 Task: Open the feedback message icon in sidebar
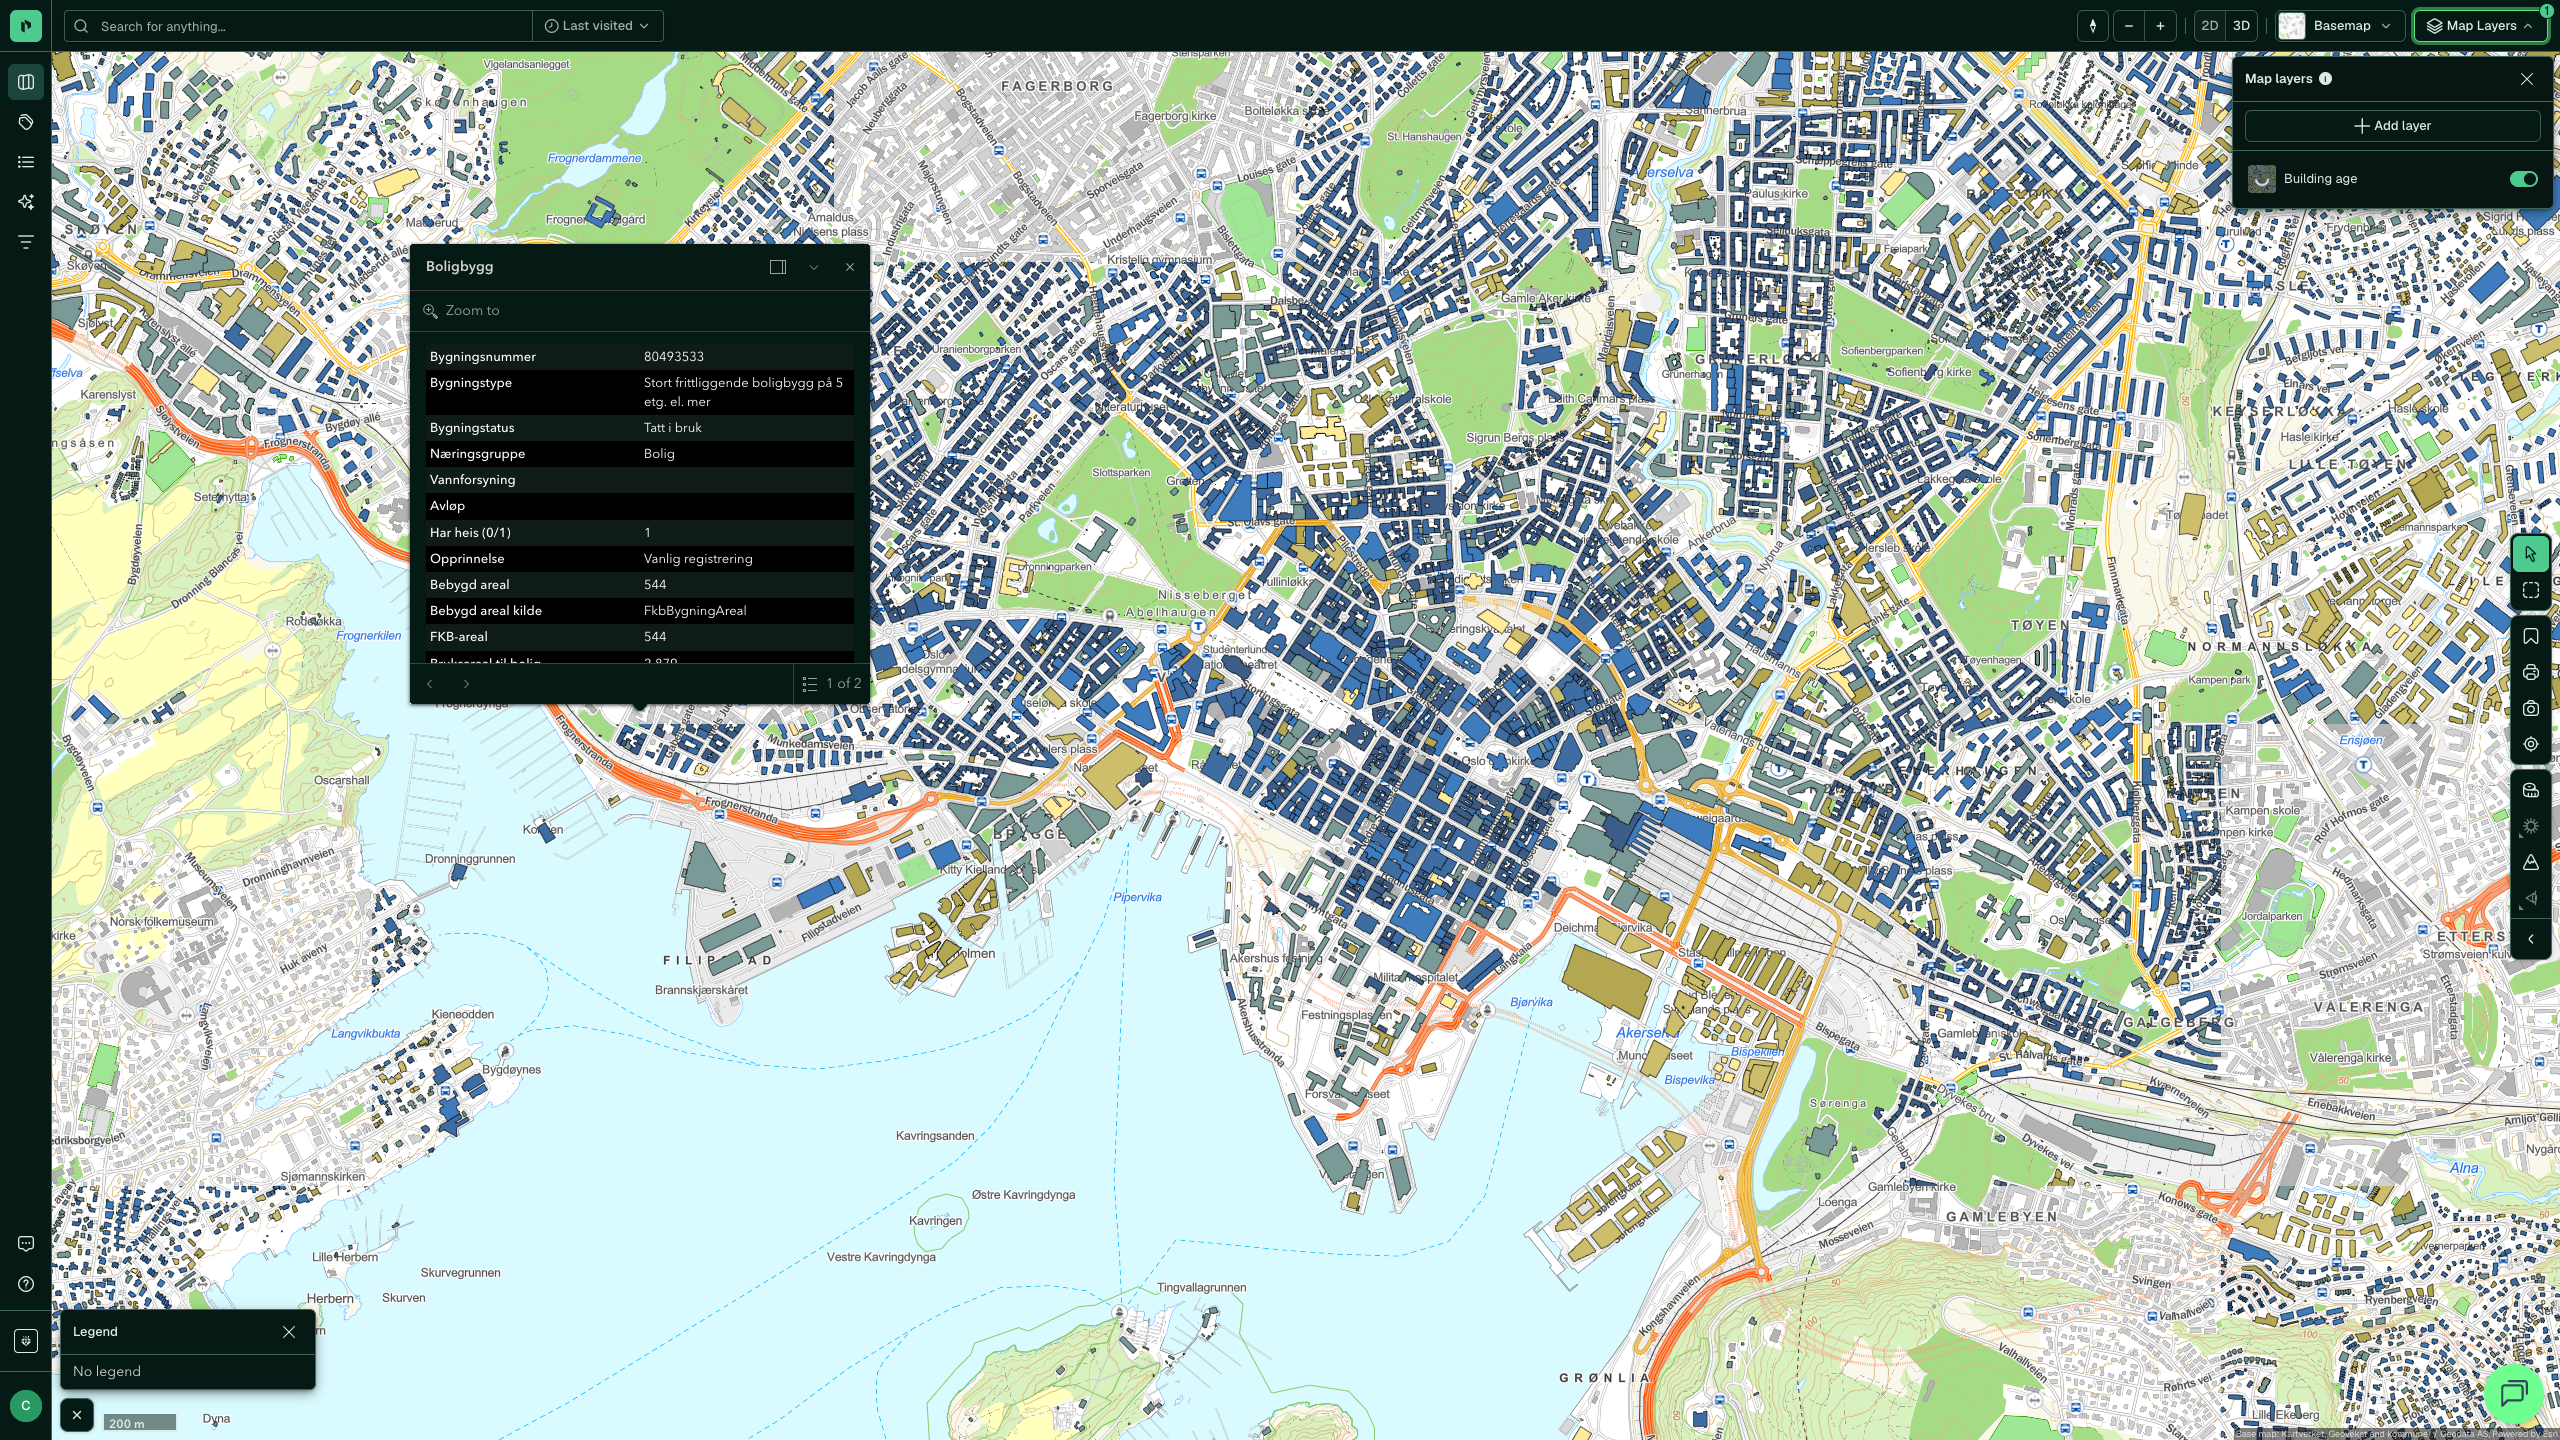click(26, 1244)
